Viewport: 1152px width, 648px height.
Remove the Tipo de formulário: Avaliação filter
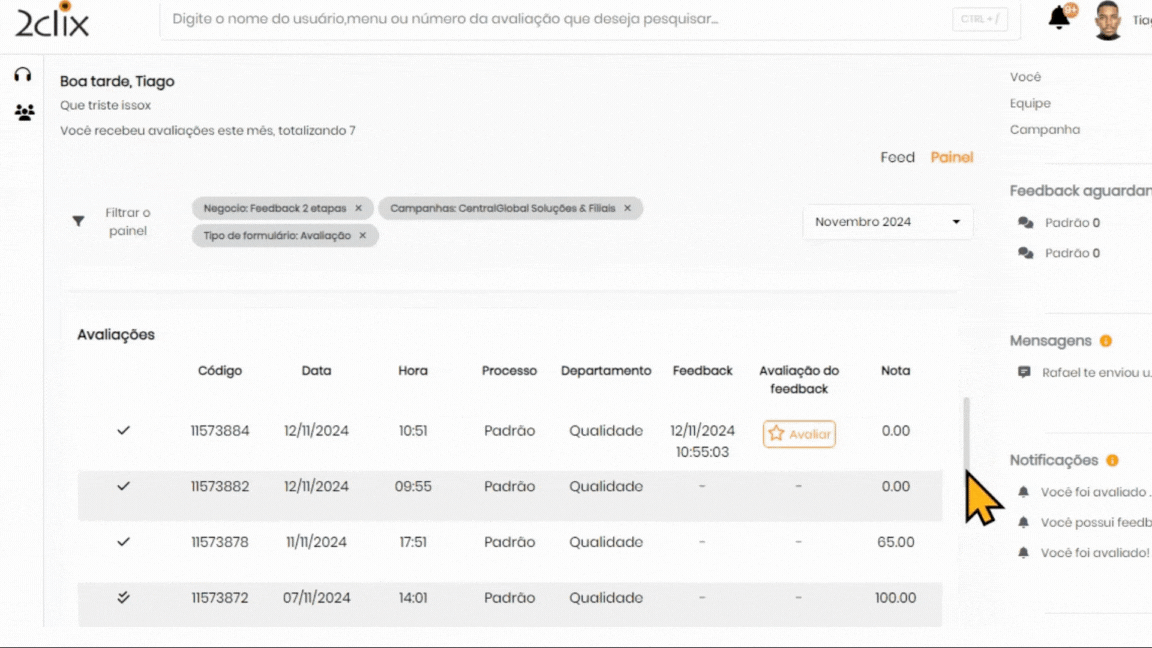363,235
